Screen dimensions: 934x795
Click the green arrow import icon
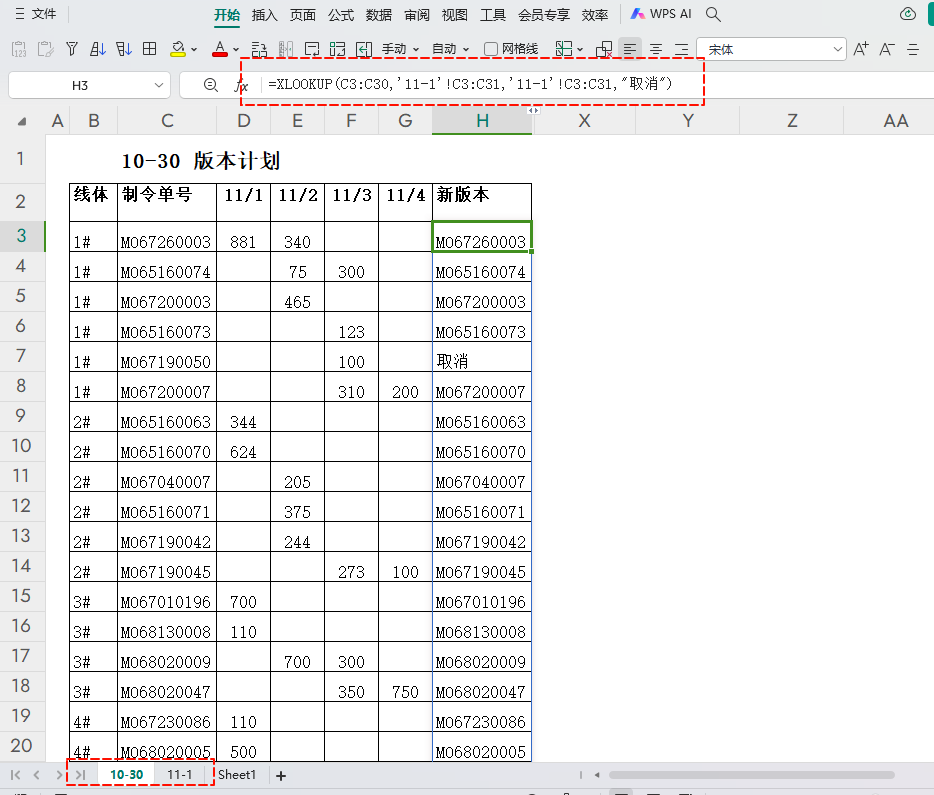[x=363, y=49]
